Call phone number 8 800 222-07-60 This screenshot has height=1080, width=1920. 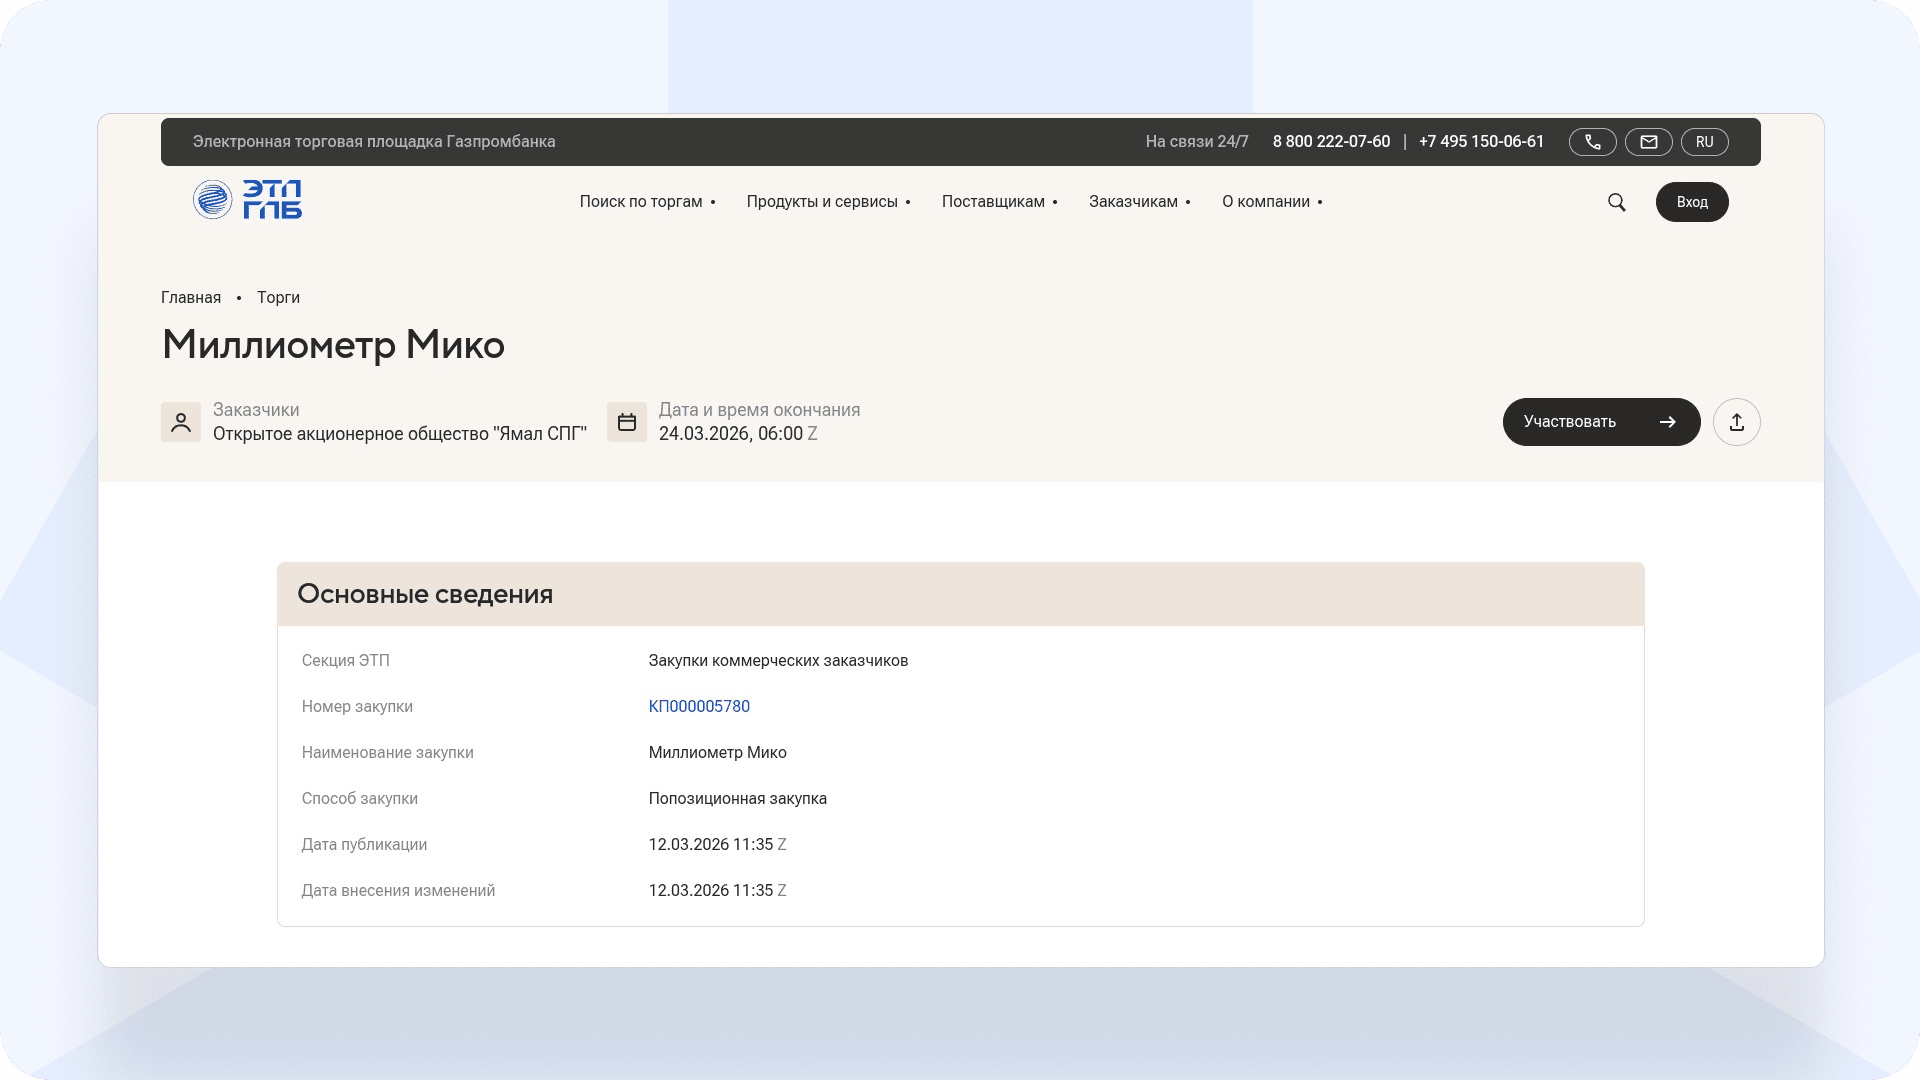point(1331,142)
